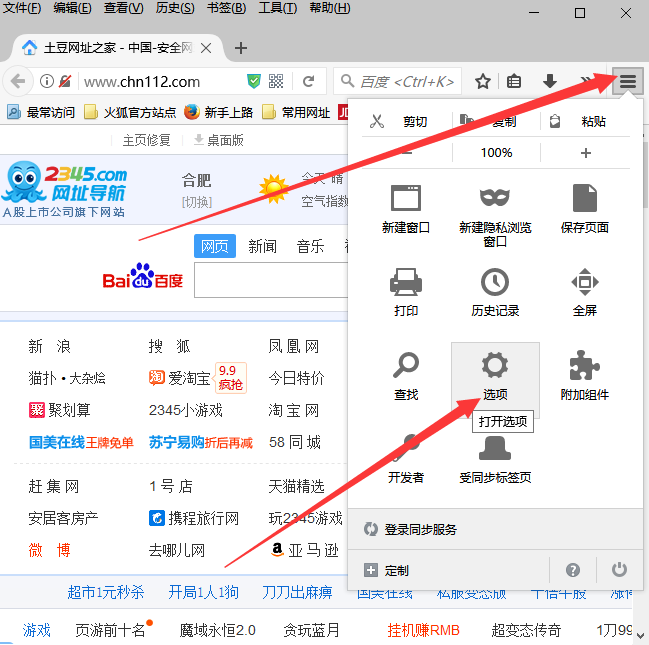The height and width of the screenshot is (645, 649).
Task: Enter full screen from menu
Action: tap(584, 292)
